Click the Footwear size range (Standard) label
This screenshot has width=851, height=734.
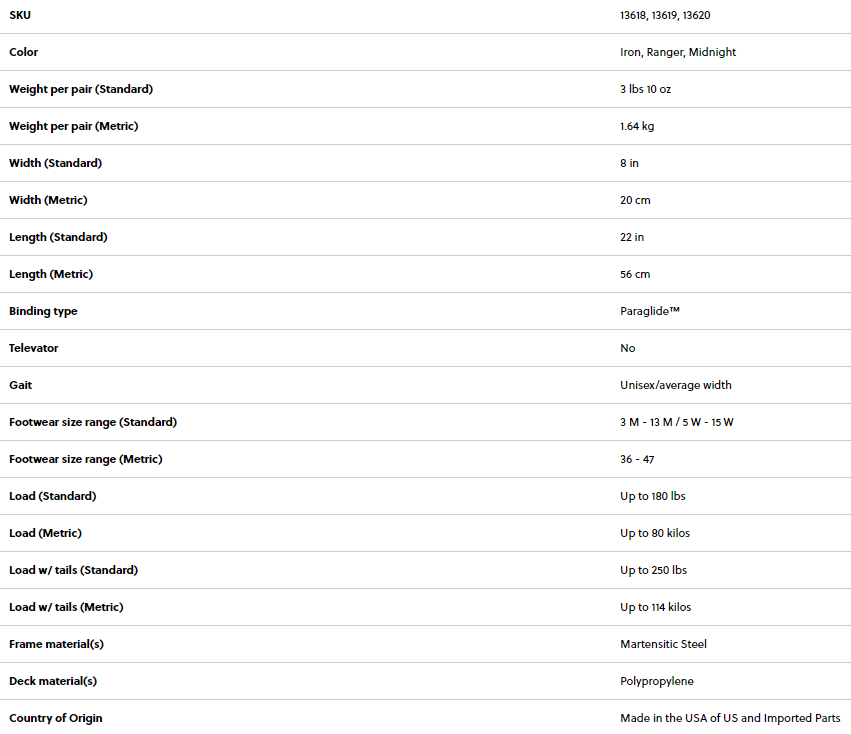click(93, 422)
